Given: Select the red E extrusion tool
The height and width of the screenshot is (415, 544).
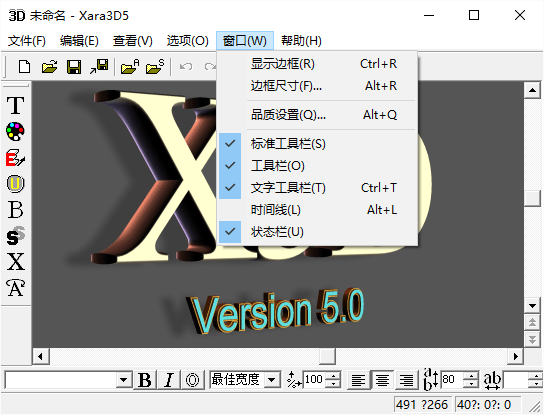Looking at the screenshot, I should 16,158.
